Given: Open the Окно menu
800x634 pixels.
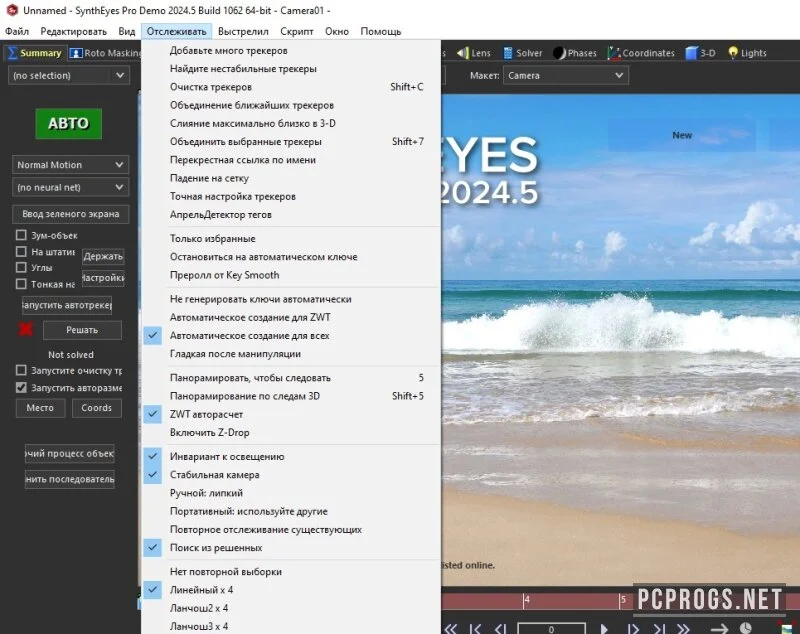Looking at the screenshot, I should coord(337,32).
